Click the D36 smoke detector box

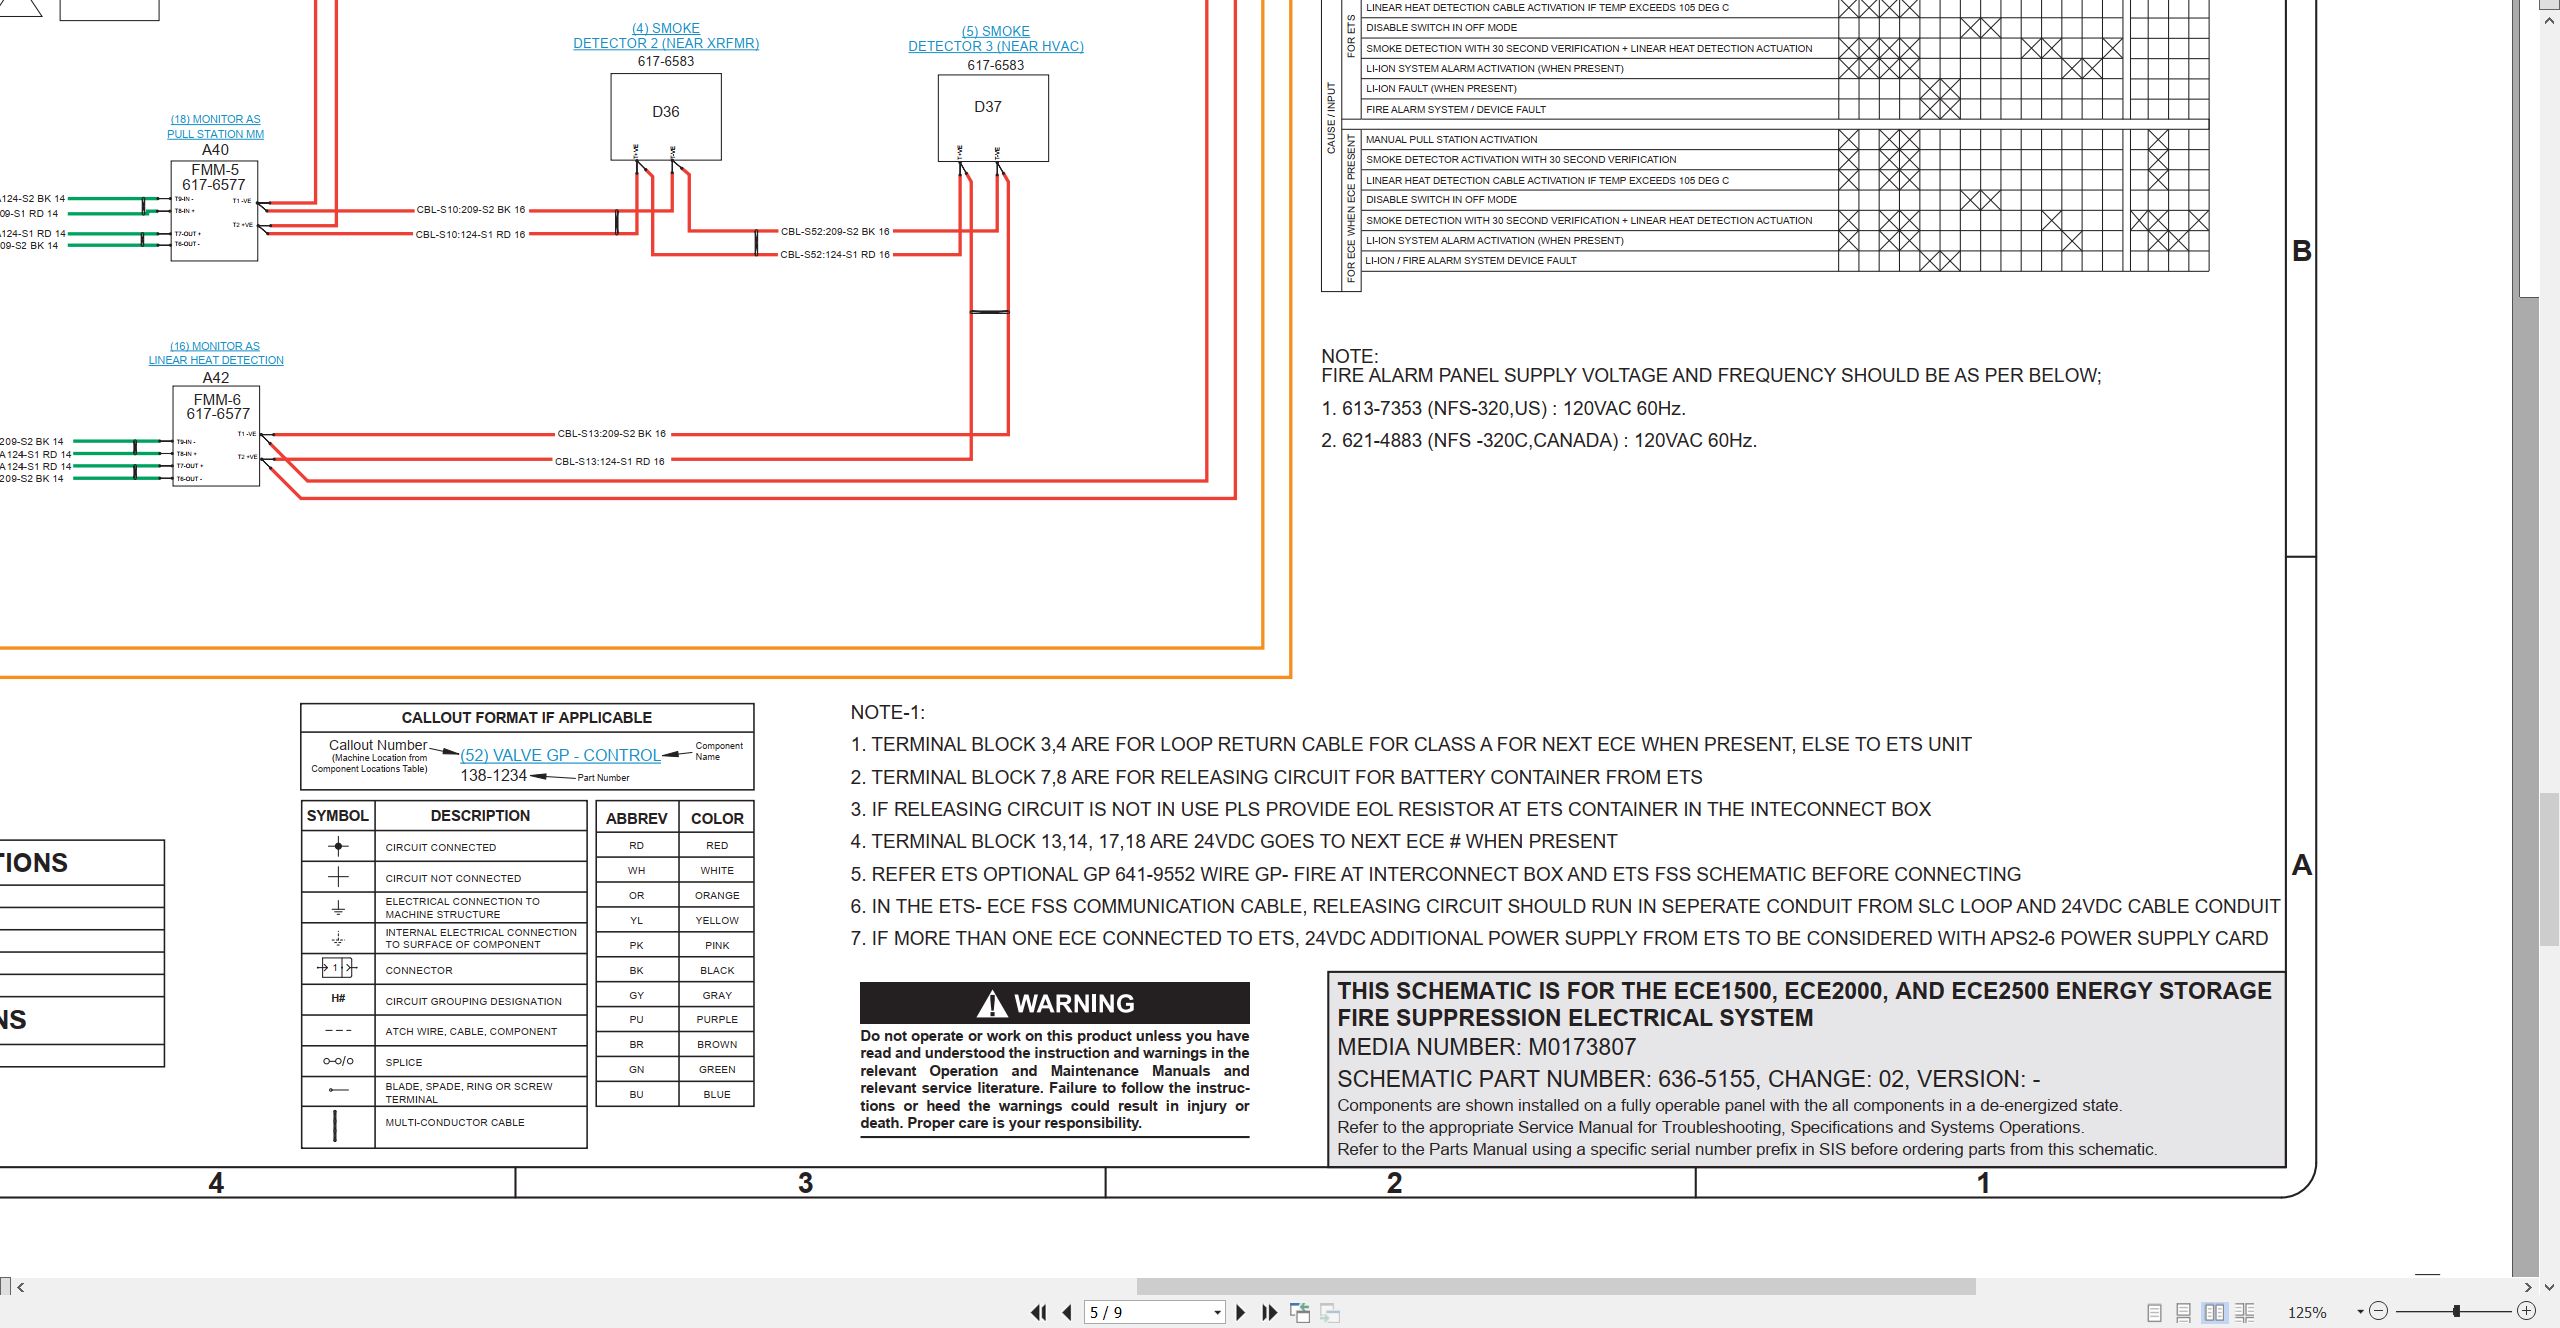coord(666,116)
